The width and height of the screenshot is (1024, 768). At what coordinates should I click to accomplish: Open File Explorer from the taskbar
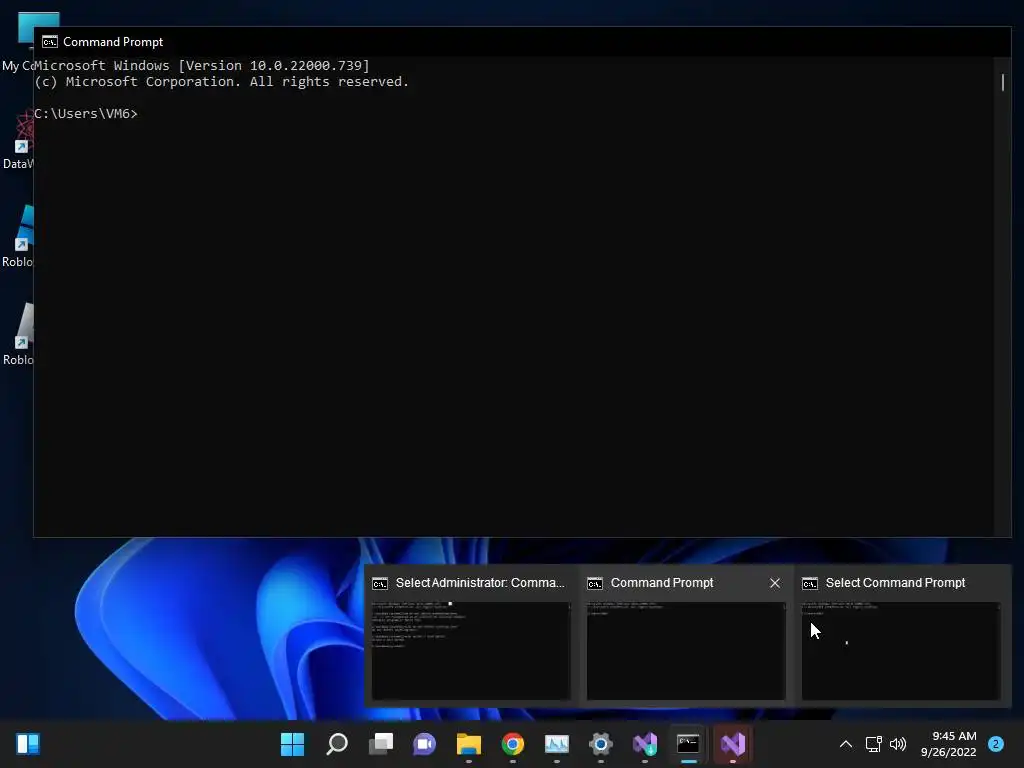468,744
